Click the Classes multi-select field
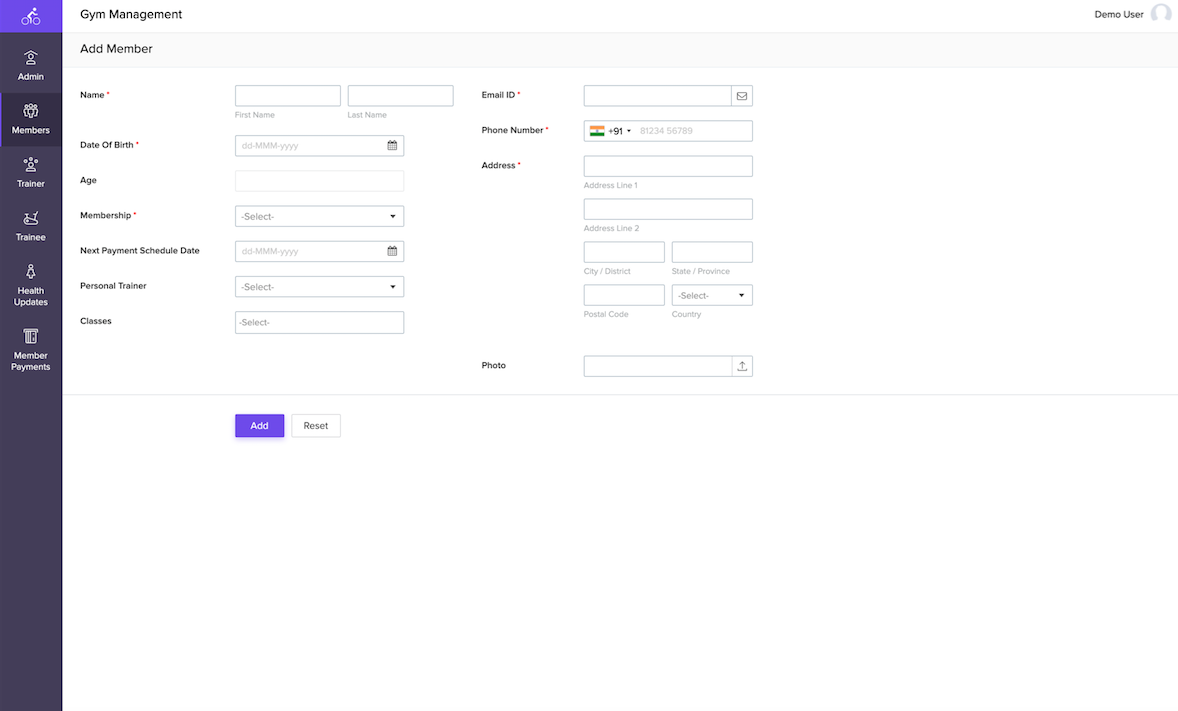This screenshot has width=1178, height=711. [319, 322]
